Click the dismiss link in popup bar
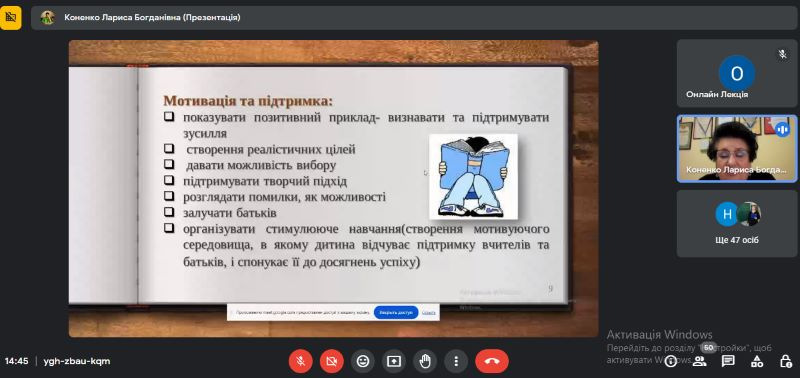 (x=429, y=312)
